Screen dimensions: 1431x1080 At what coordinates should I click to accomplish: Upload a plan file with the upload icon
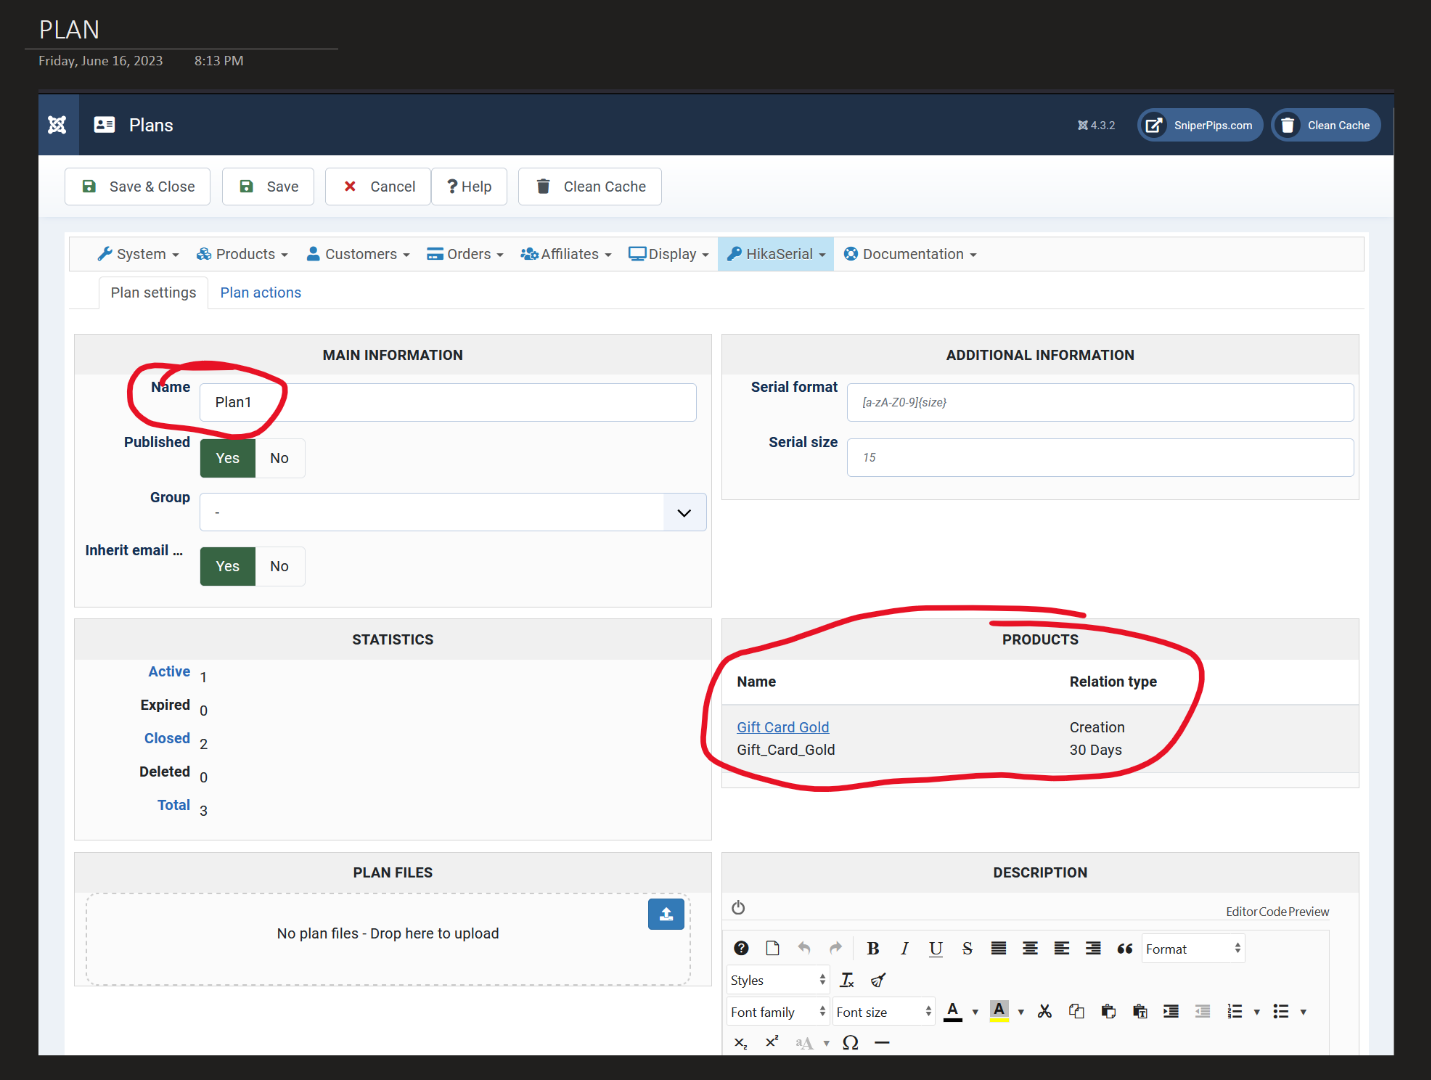click(666, 914)
